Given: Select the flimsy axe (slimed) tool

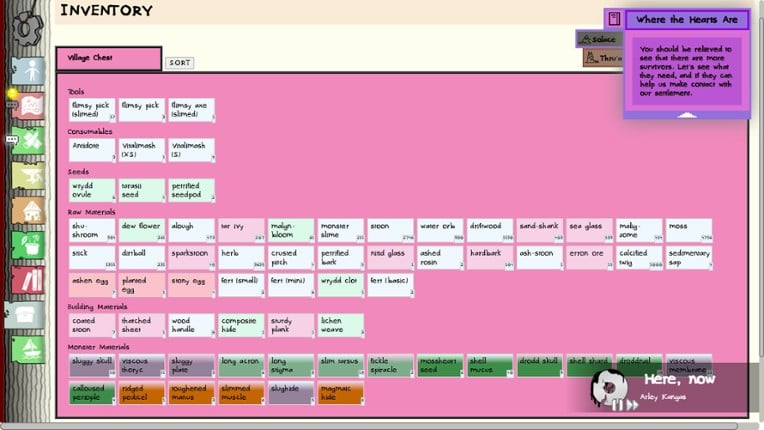Looking at the screenshot, I should coord(191,109).
